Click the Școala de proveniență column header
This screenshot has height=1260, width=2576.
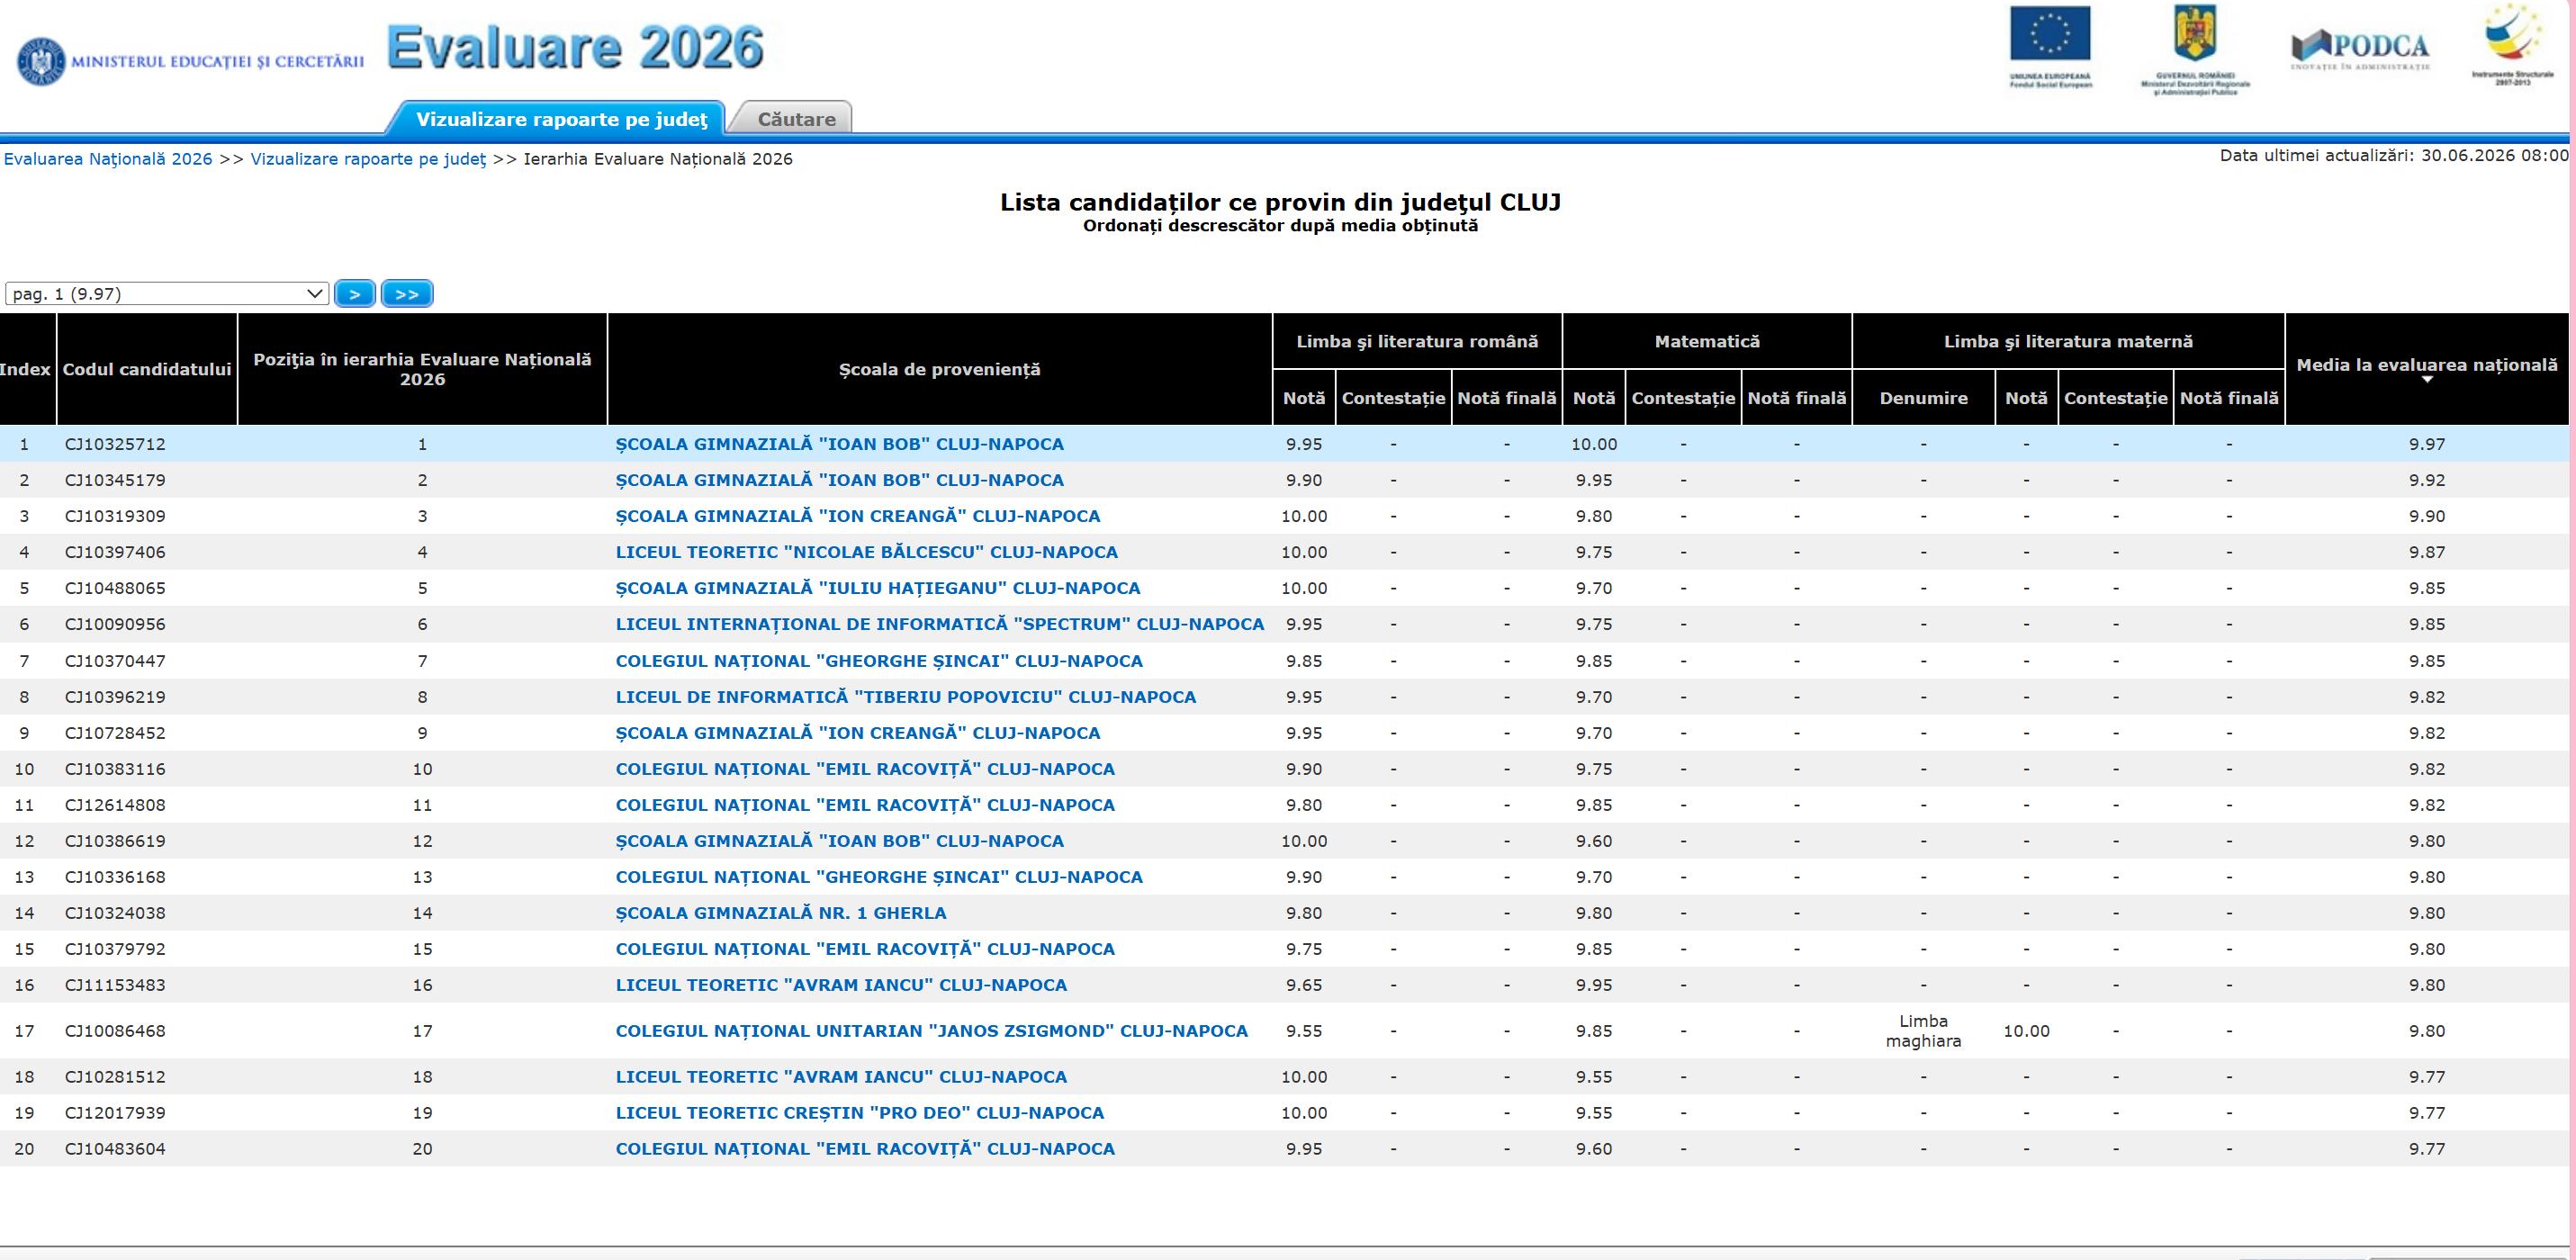point(940,369)
